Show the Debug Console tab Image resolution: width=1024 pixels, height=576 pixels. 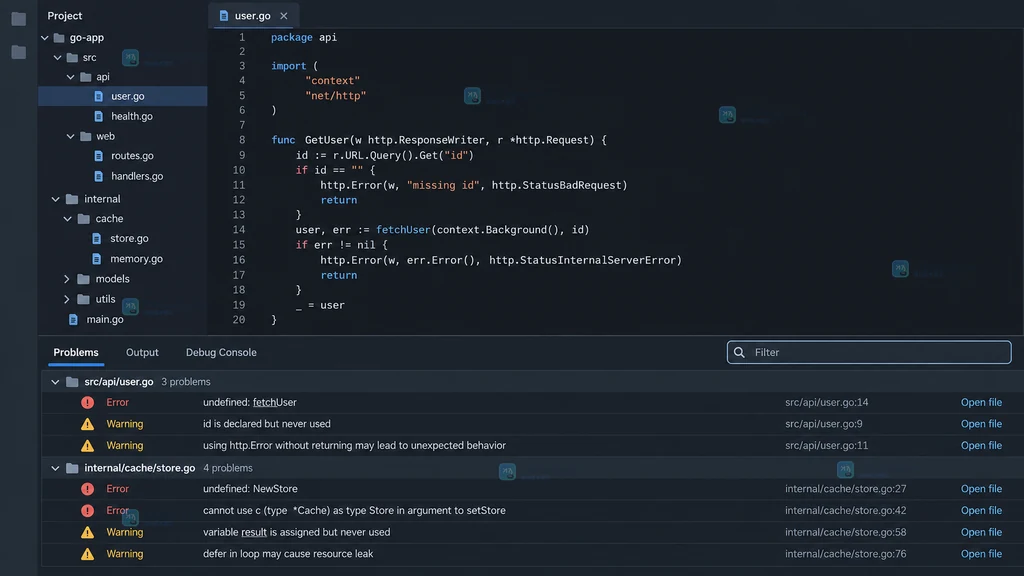(x=221, y=353)
